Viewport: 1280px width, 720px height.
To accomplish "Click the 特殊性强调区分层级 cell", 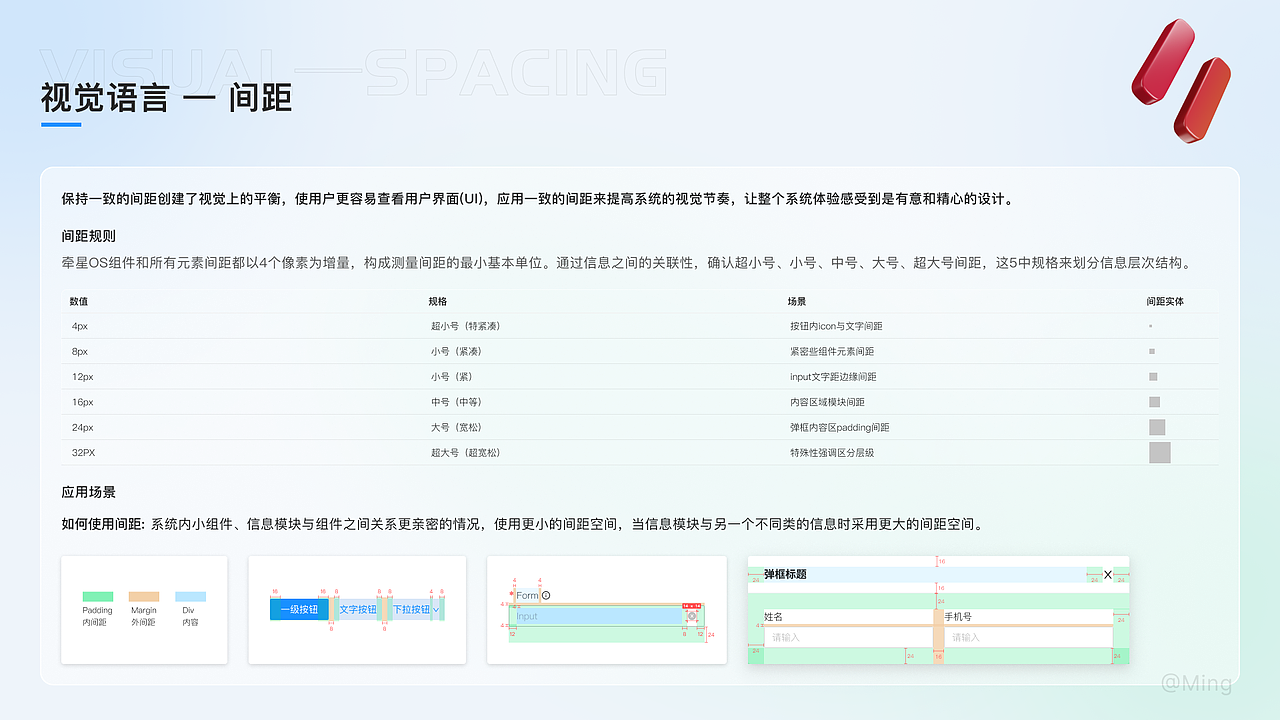I will (x=832, y=453).
